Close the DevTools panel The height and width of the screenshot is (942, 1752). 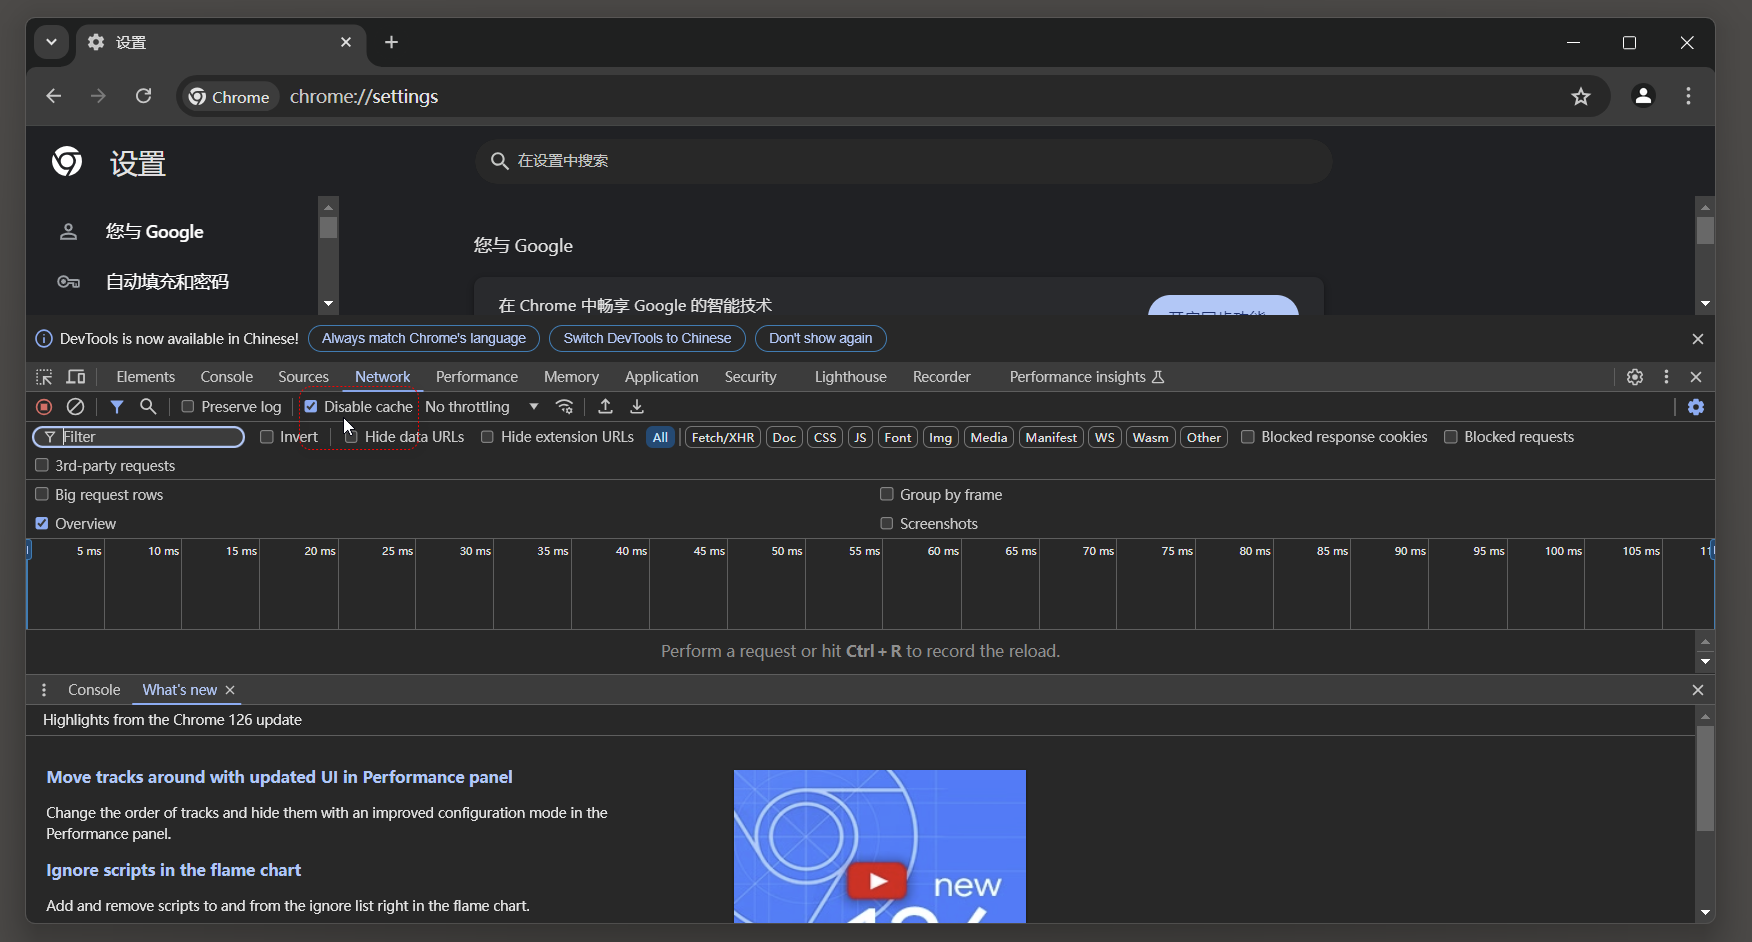point(1696,377)
